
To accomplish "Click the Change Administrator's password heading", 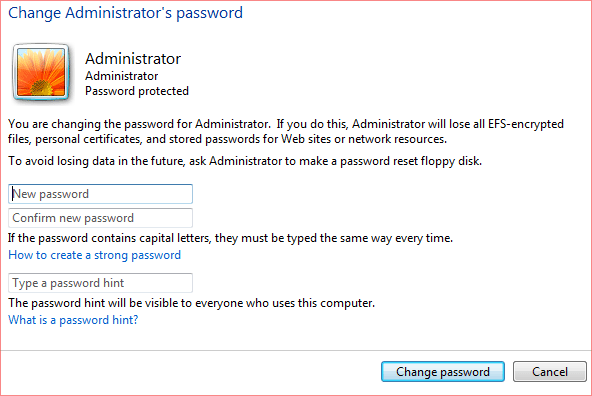I will pyautogui.click(x=125, y=13).
